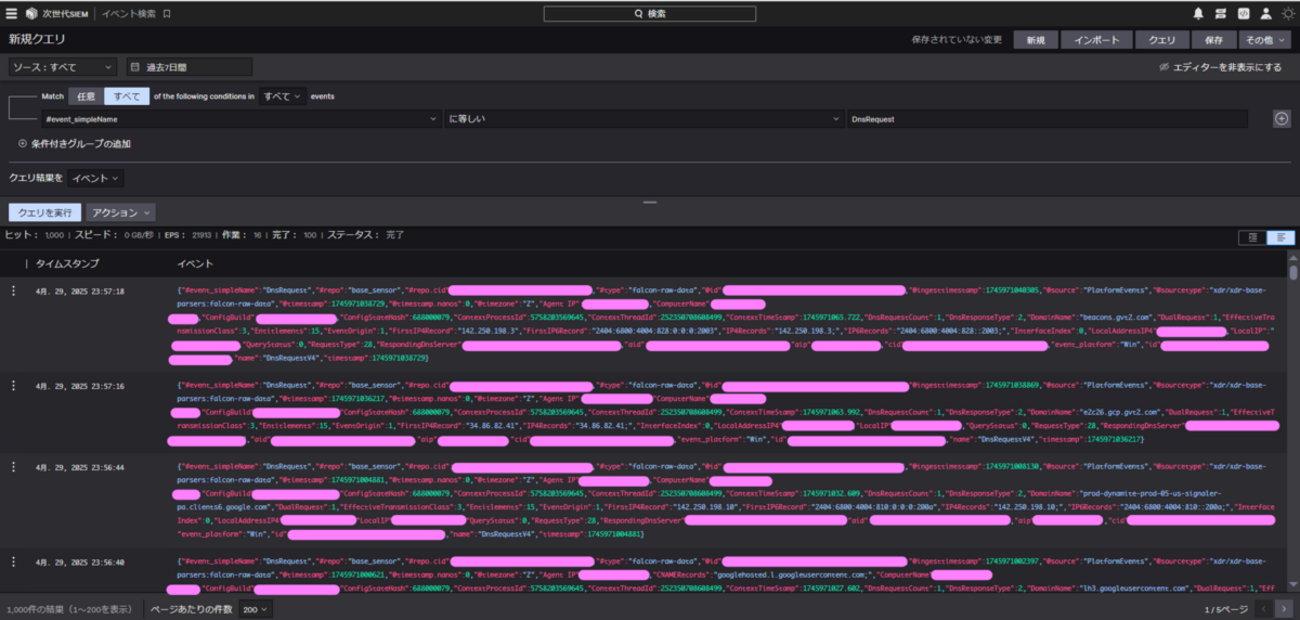Open the user account profile icon
The height and width of the screenshot is (620, 1300).
(1265, 14)
